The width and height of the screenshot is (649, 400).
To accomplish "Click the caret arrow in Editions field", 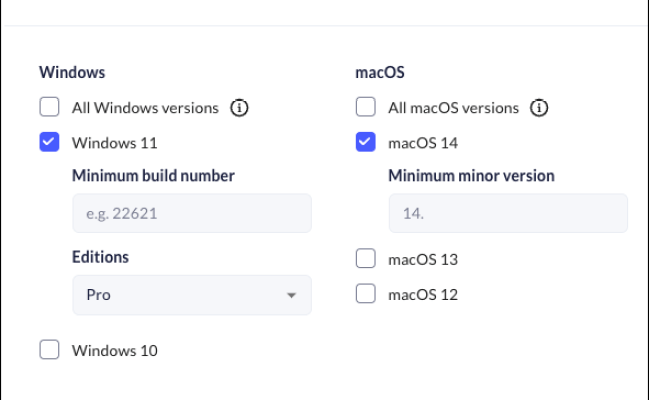I will [291, 296].
